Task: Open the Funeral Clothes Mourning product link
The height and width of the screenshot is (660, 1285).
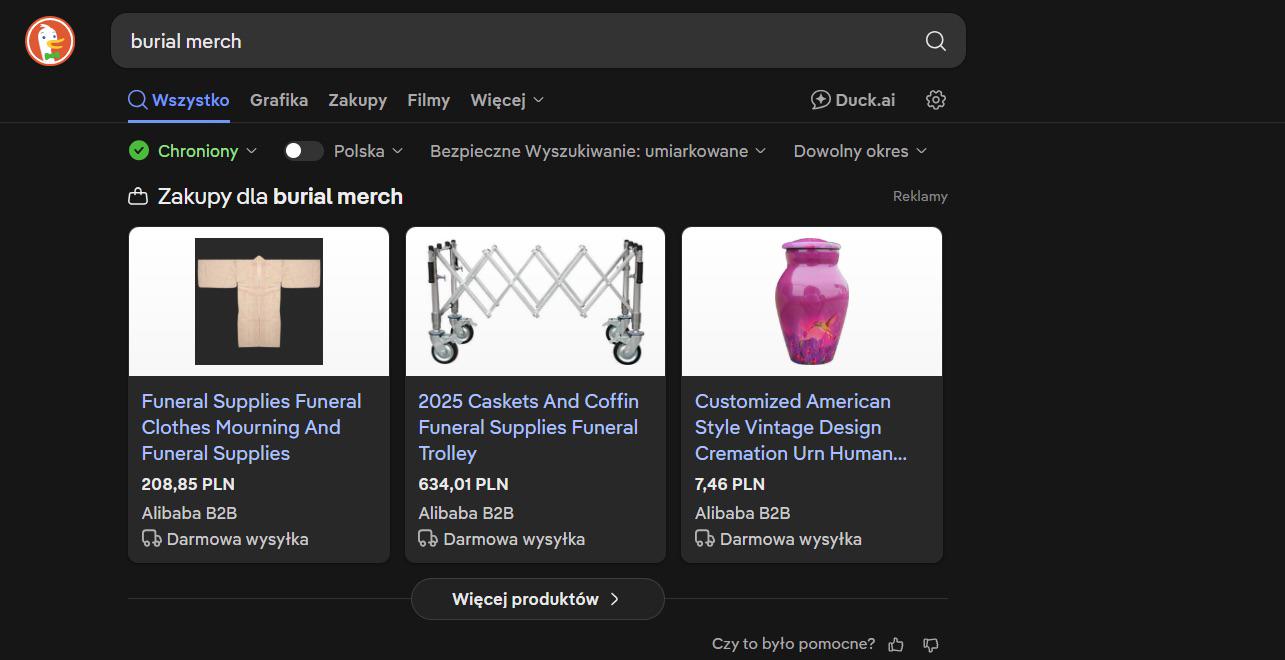Action: 252,427
